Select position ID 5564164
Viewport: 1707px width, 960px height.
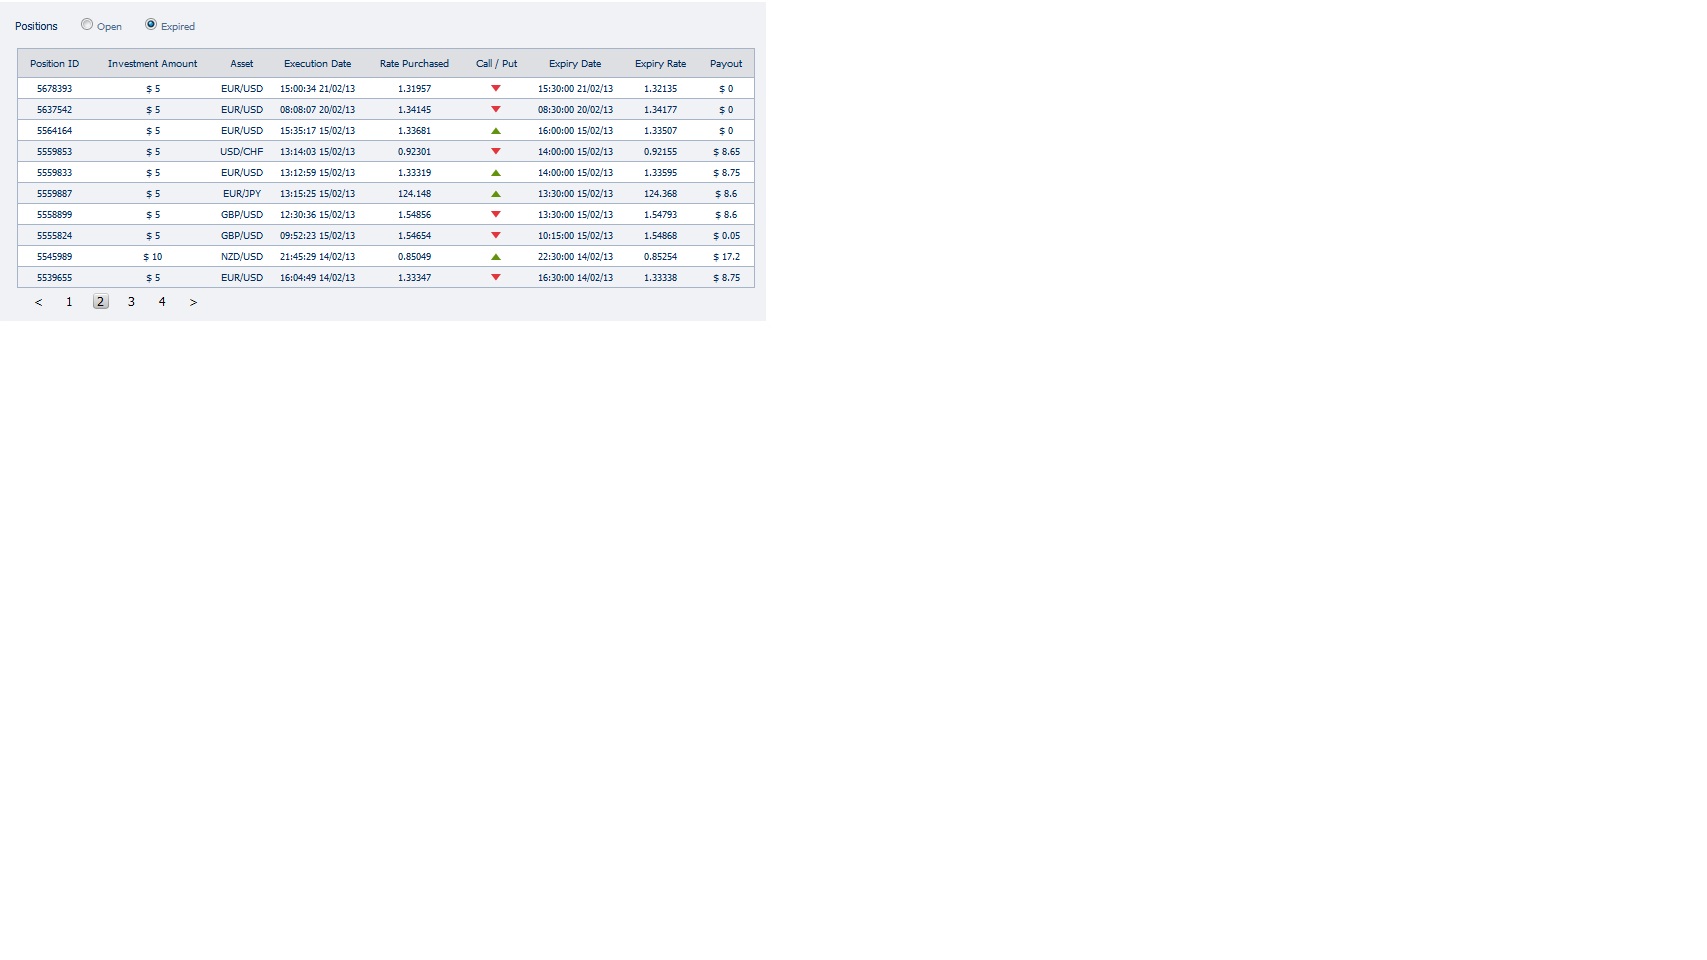(54, 131)
